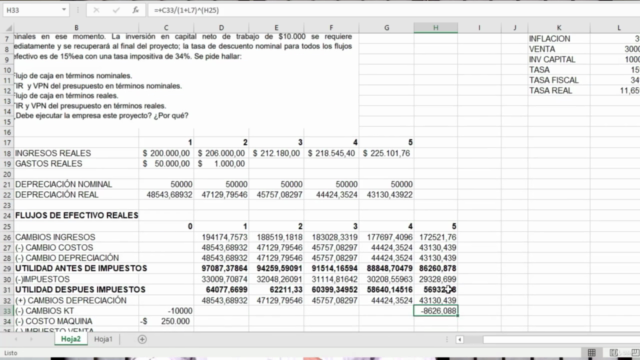Add a new sheet with plus icon
Image resolution: width=640 pixels, height=360 pixels.
[142, 339]
